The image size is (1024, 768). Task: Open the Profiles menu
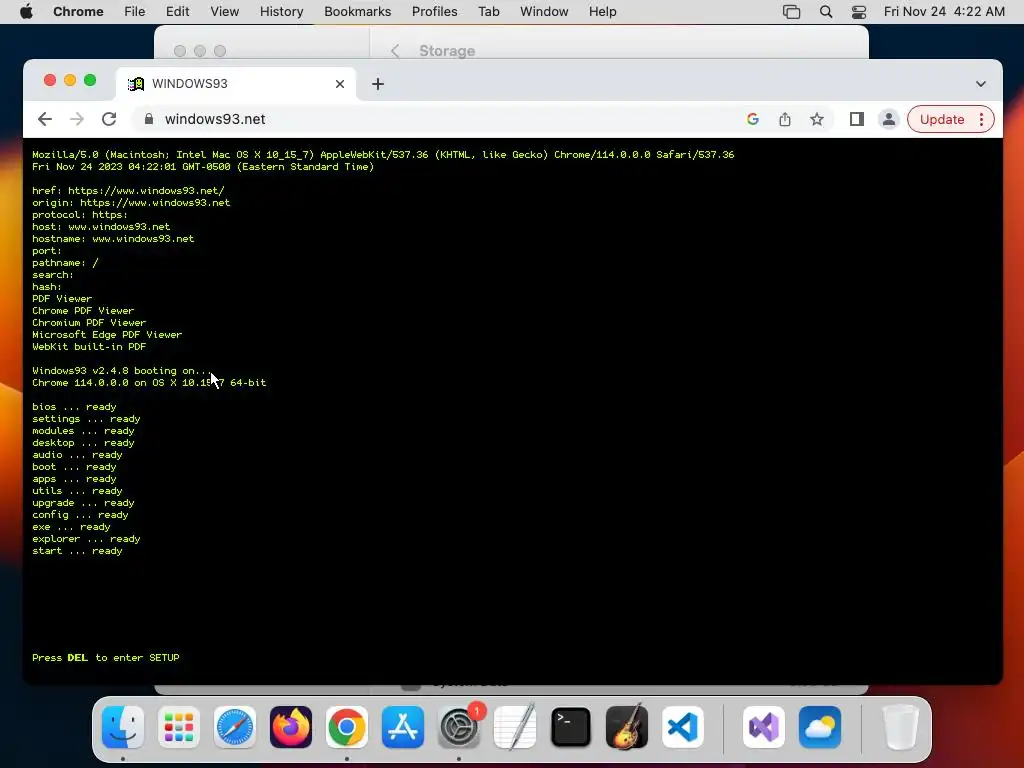pos(434,11)
